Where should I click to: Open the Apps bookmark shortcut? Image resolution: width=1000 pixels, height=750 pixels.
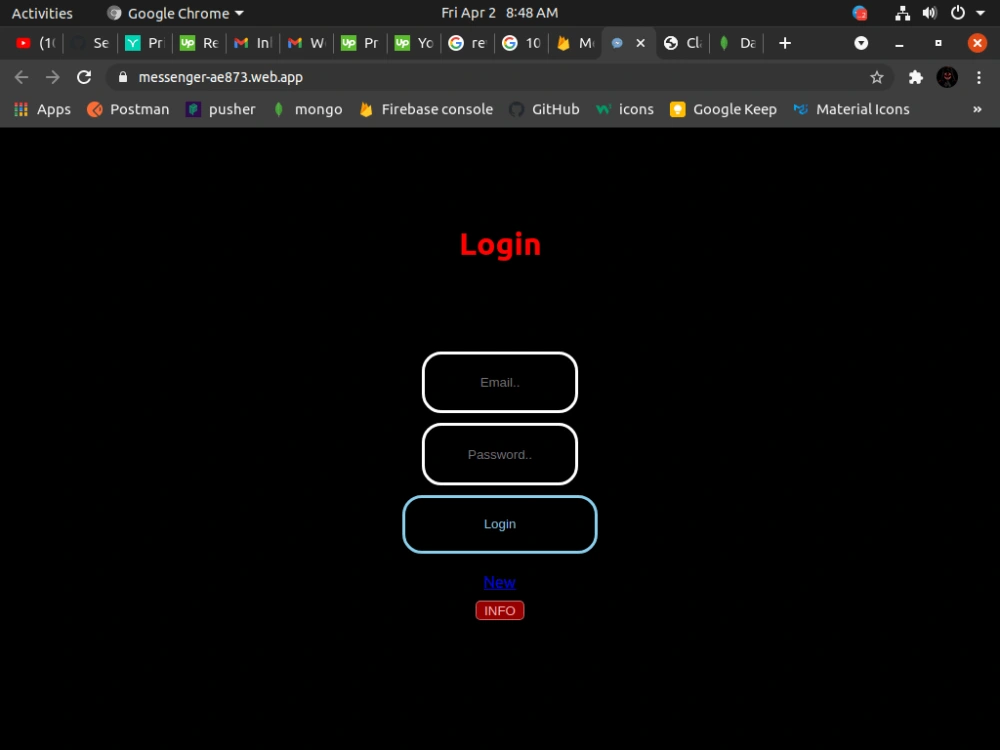(x=42, y=109)
